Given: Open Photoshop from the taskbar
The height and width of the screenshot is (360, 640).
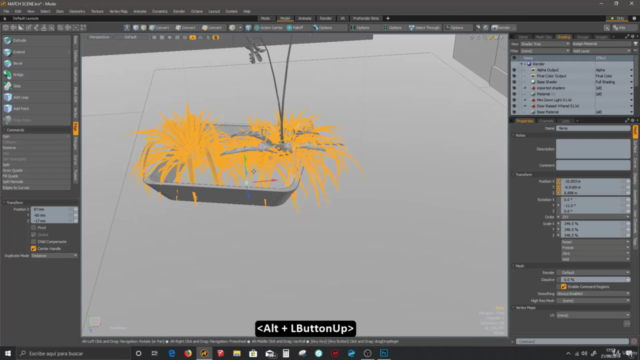Looking at the screenshot, I should point(384,353).
